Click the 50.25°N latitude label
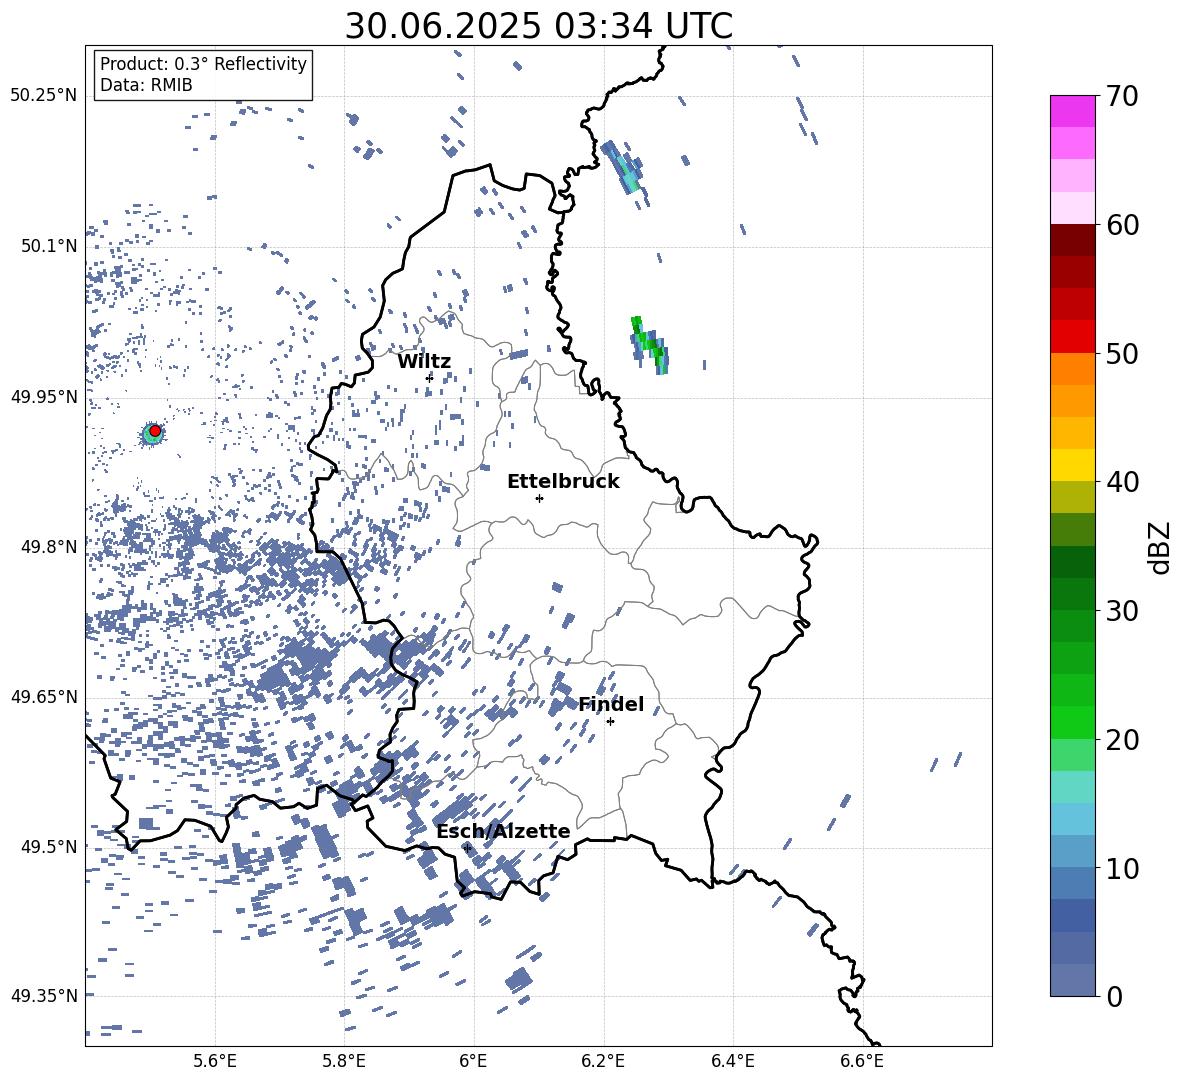This screenshot has width=1184, height=1081. [44, 96]
